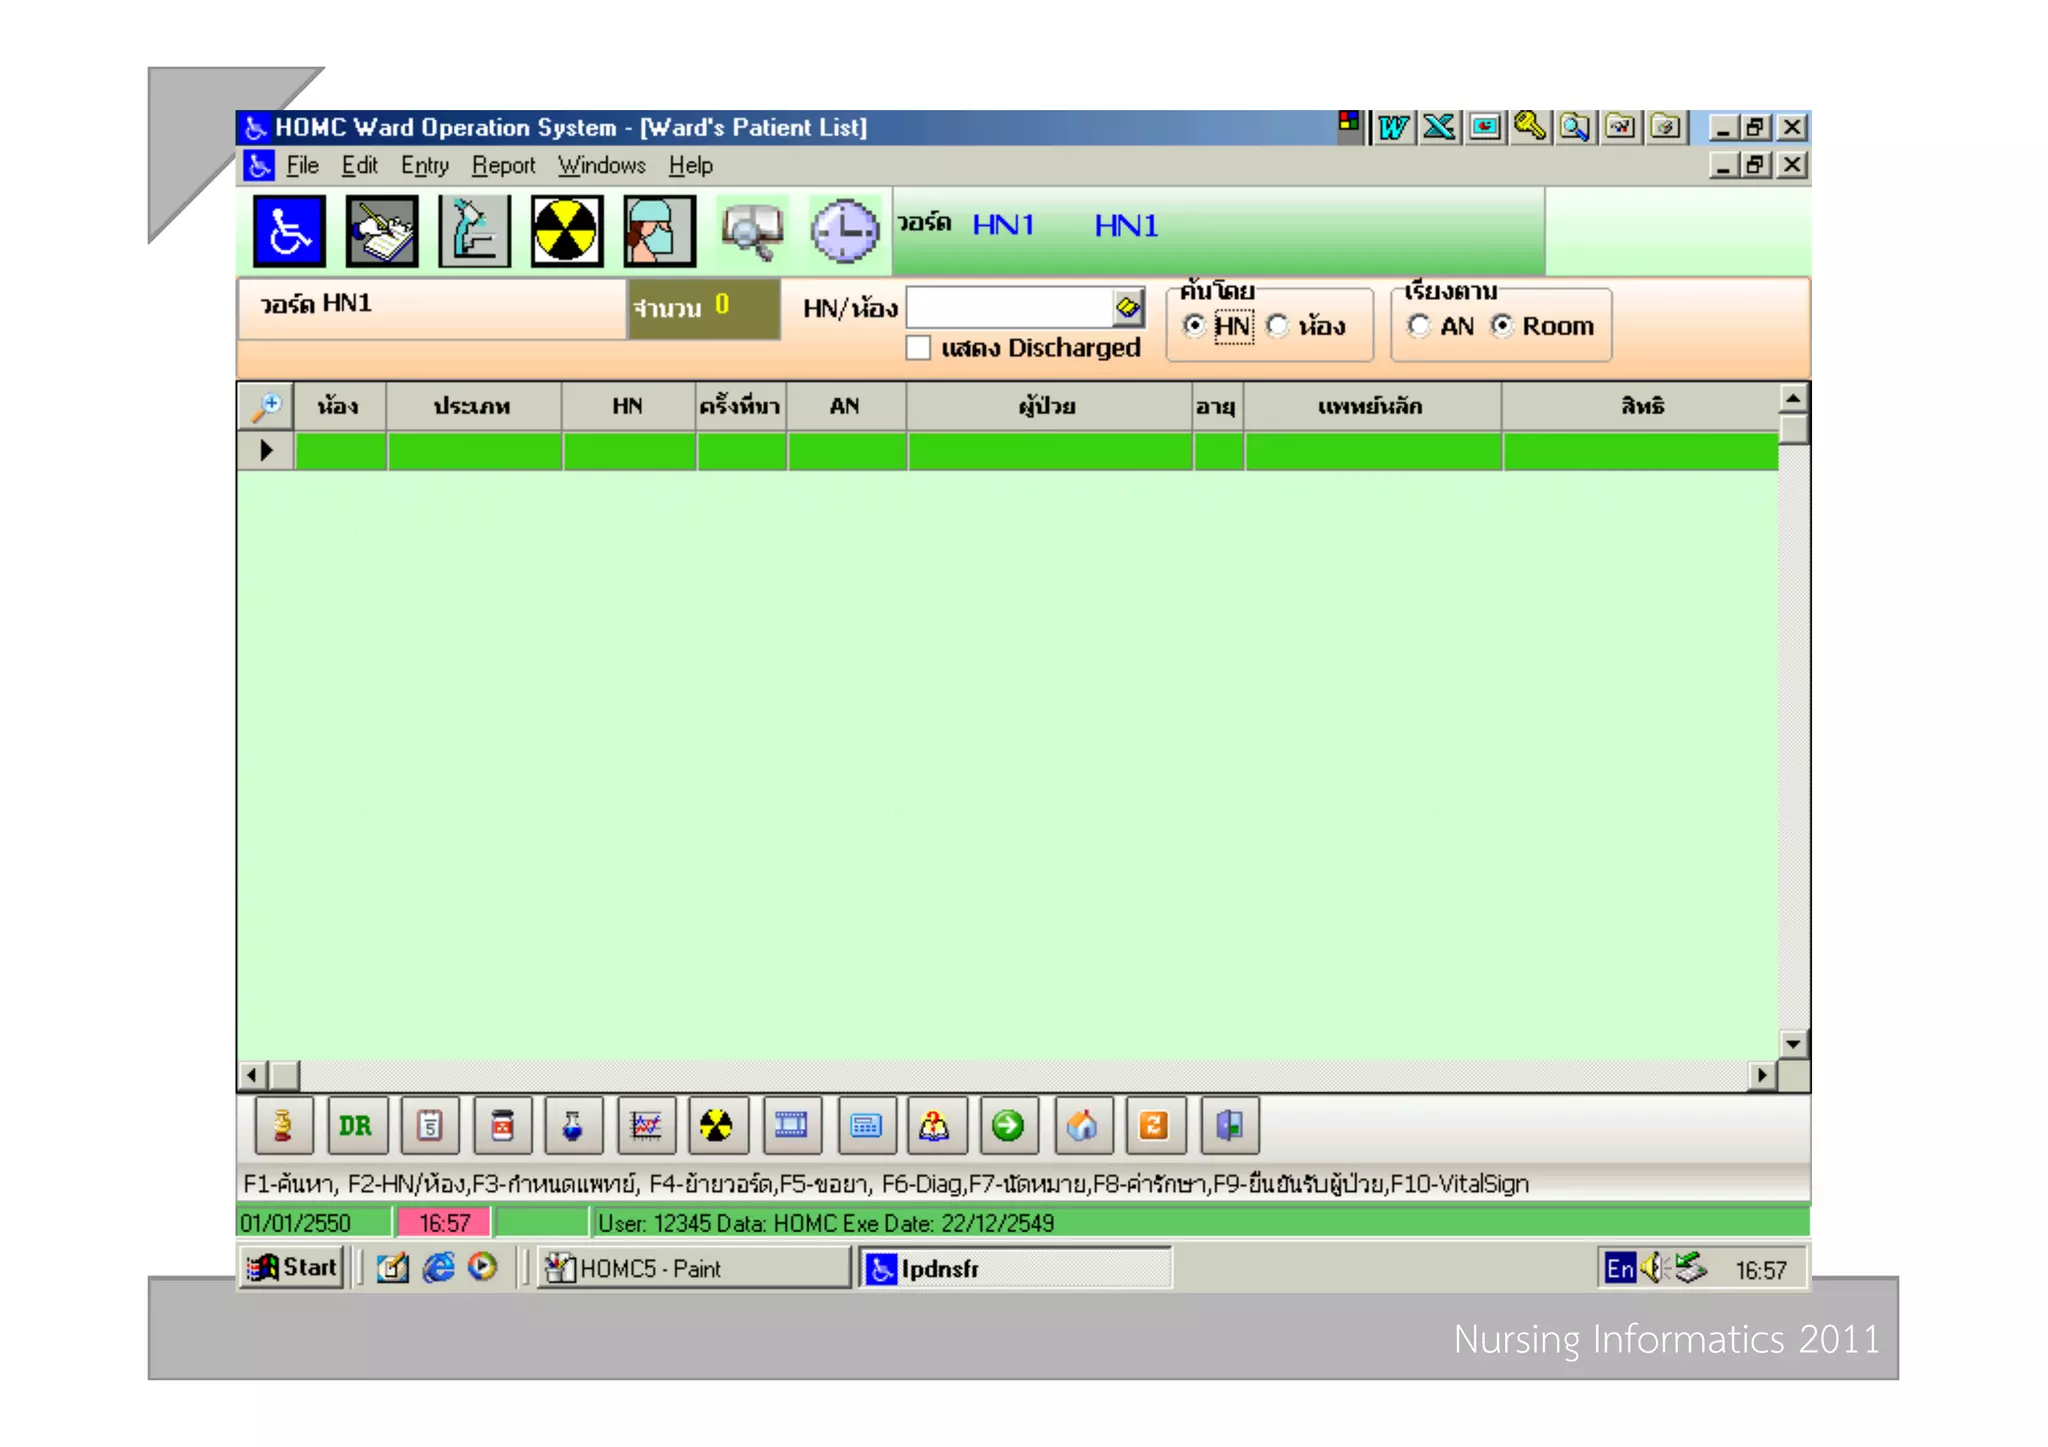Screen dimensions: 2048x1447
Task: Click the Start button on taskbar
Action: pyautogui.click(x=292, y=1268)
